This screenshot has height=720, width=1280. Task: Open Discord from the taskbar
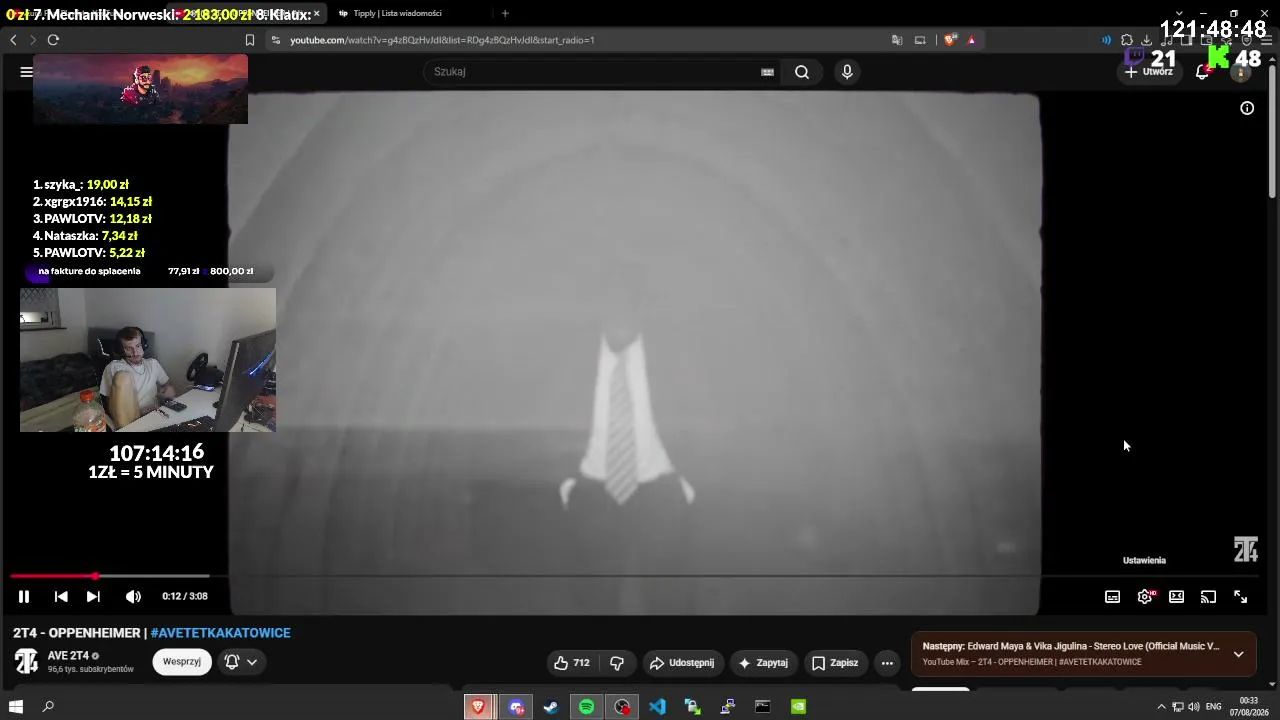click(x=516, y=707)
